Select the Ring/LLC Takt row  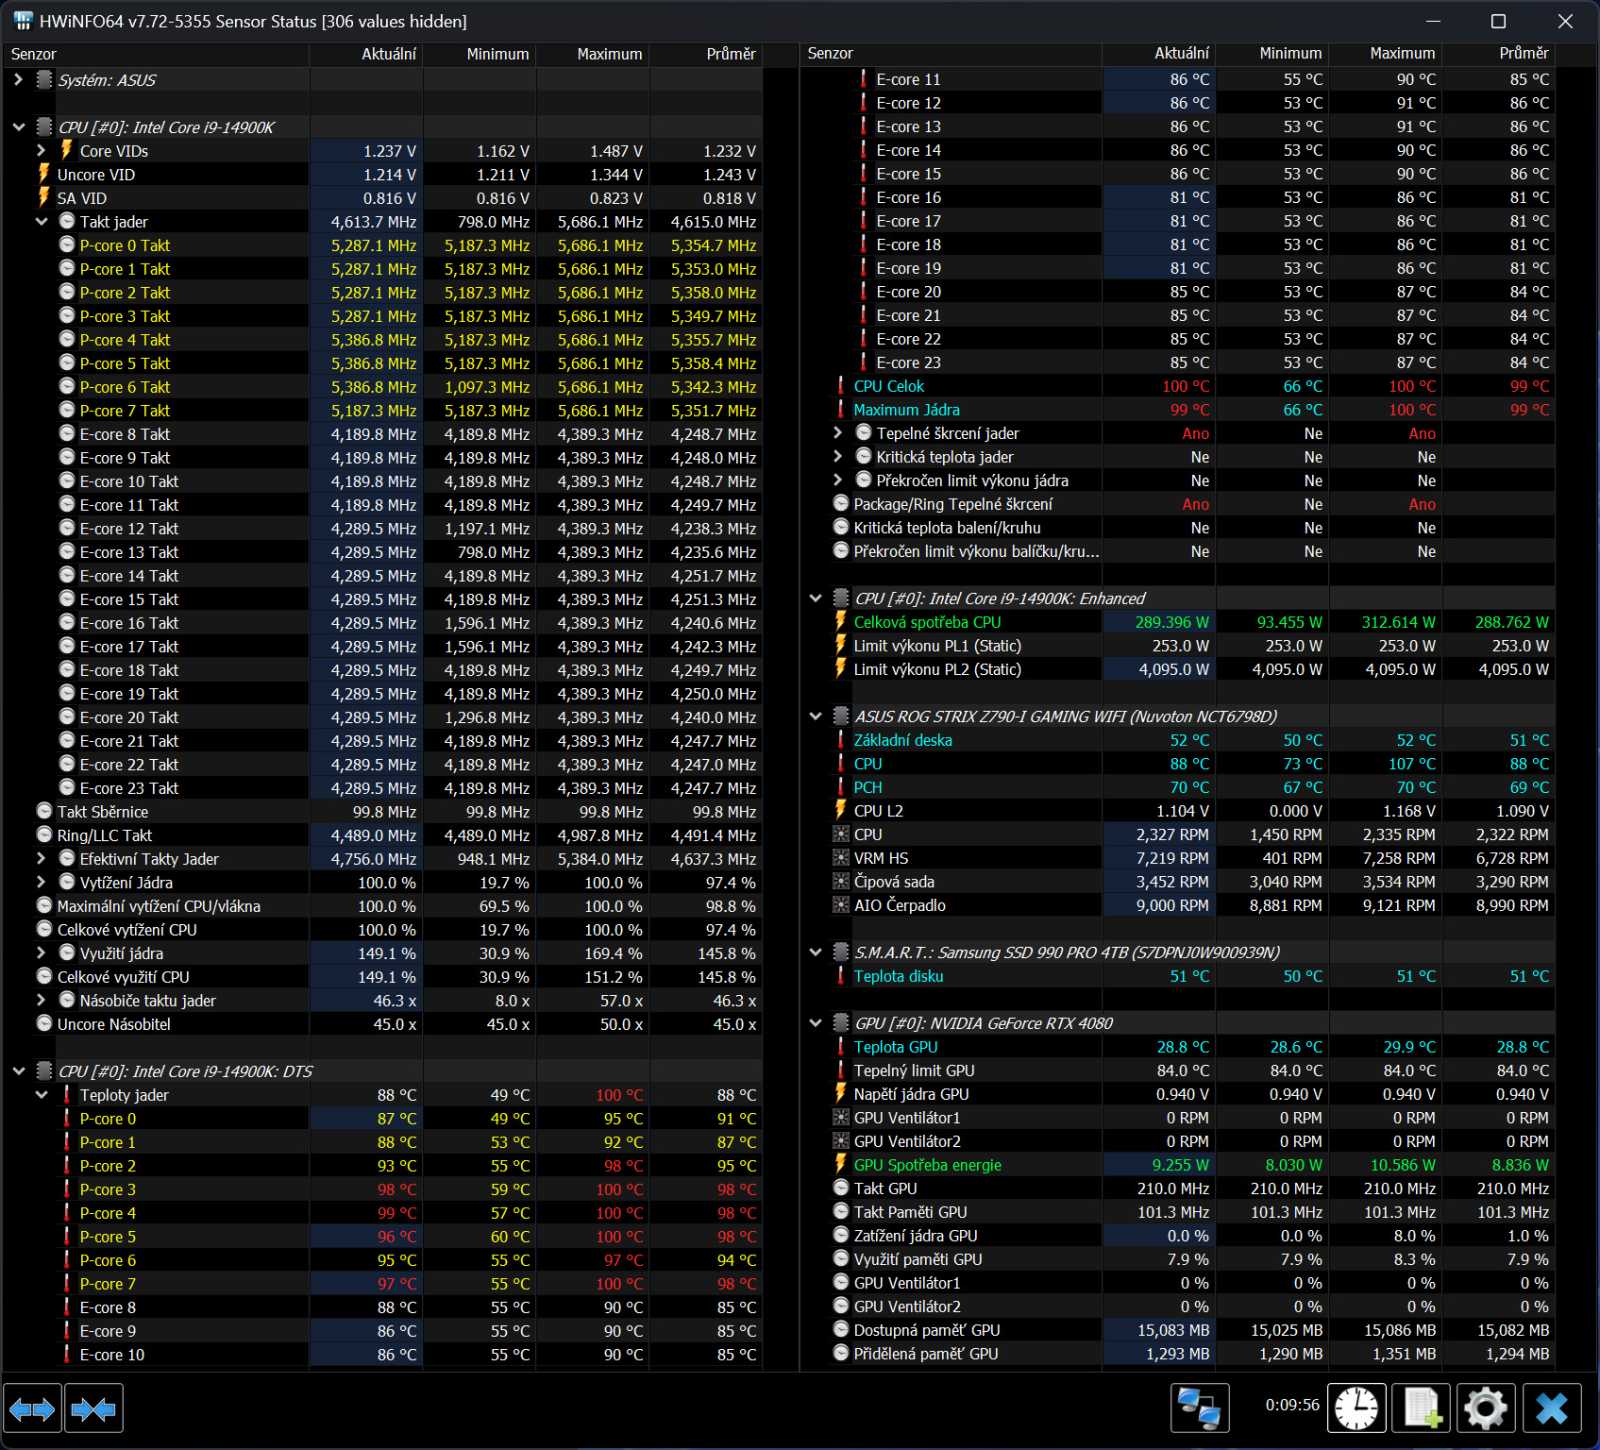pos(384,835)
